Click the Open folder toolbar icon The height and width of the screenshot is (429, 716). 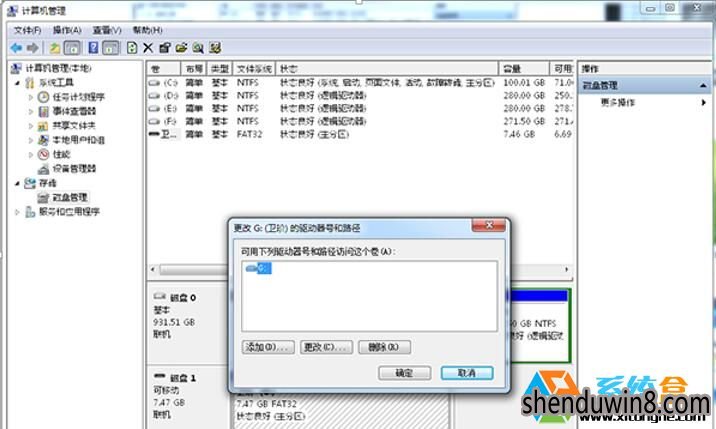coord(181,48)
